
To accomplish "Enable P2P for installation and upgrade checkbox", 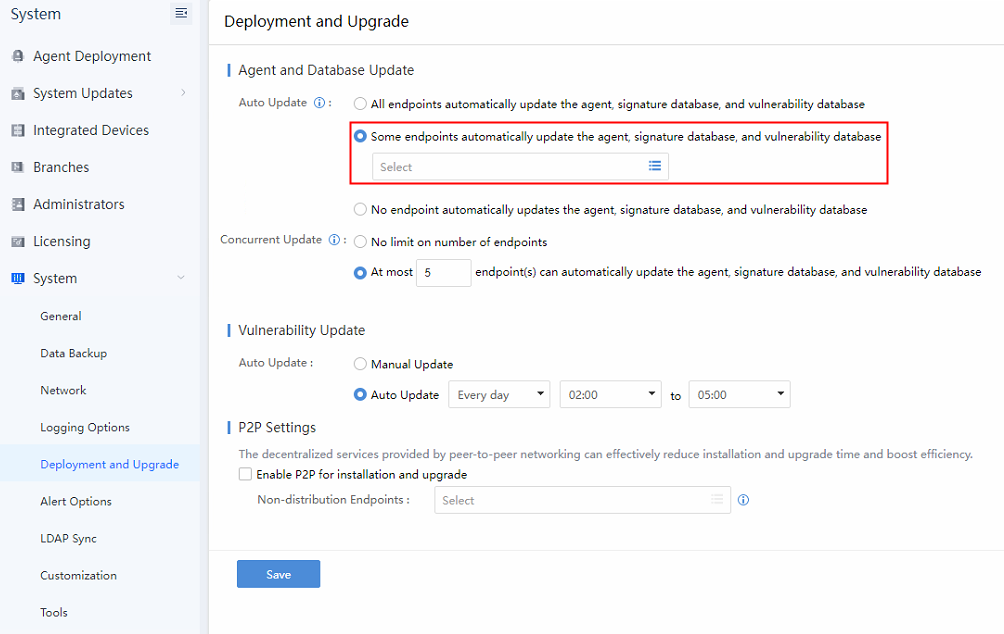I will click(x=246, y=475).
